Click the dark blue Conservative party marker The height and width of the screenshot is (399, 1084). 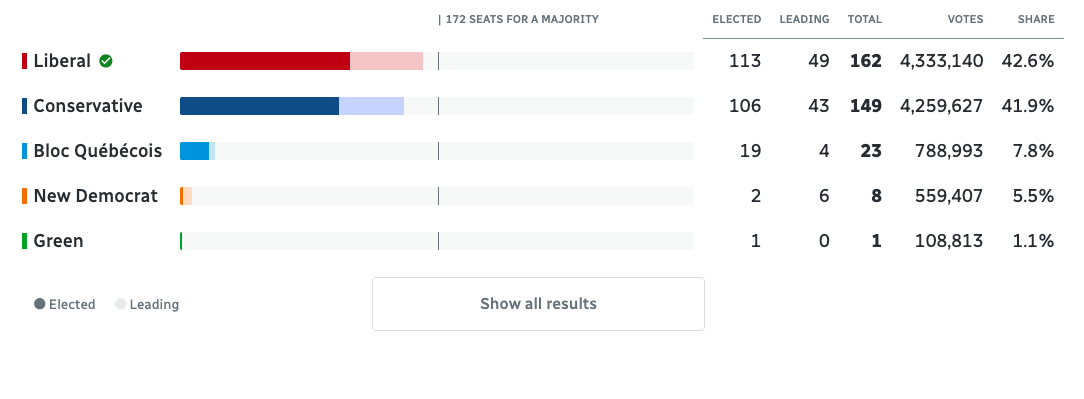tap(25, 106)
